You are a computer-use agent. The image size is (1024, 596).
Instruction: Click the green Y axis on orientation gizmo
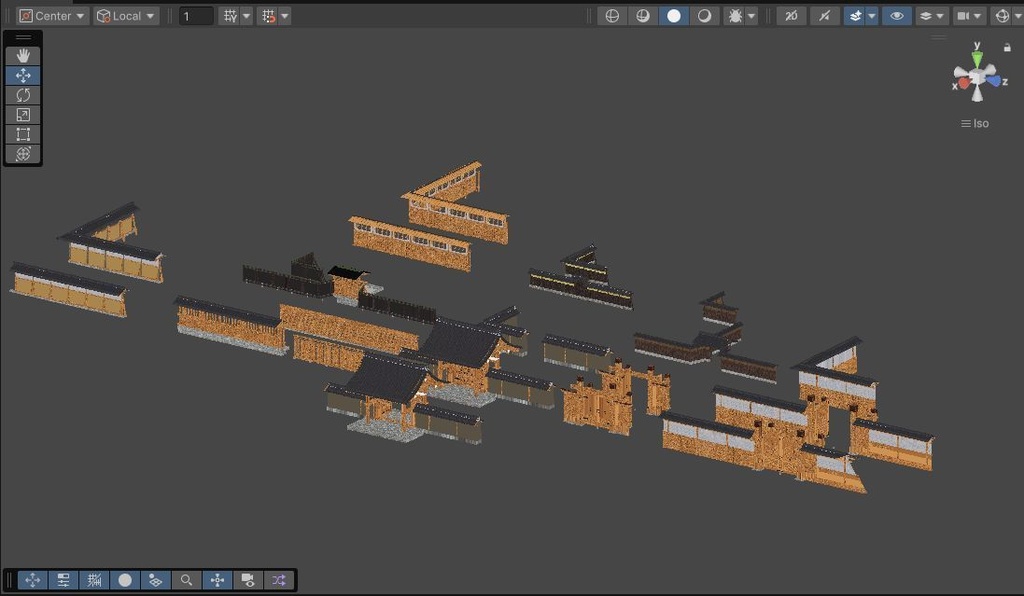pos(977,58)
